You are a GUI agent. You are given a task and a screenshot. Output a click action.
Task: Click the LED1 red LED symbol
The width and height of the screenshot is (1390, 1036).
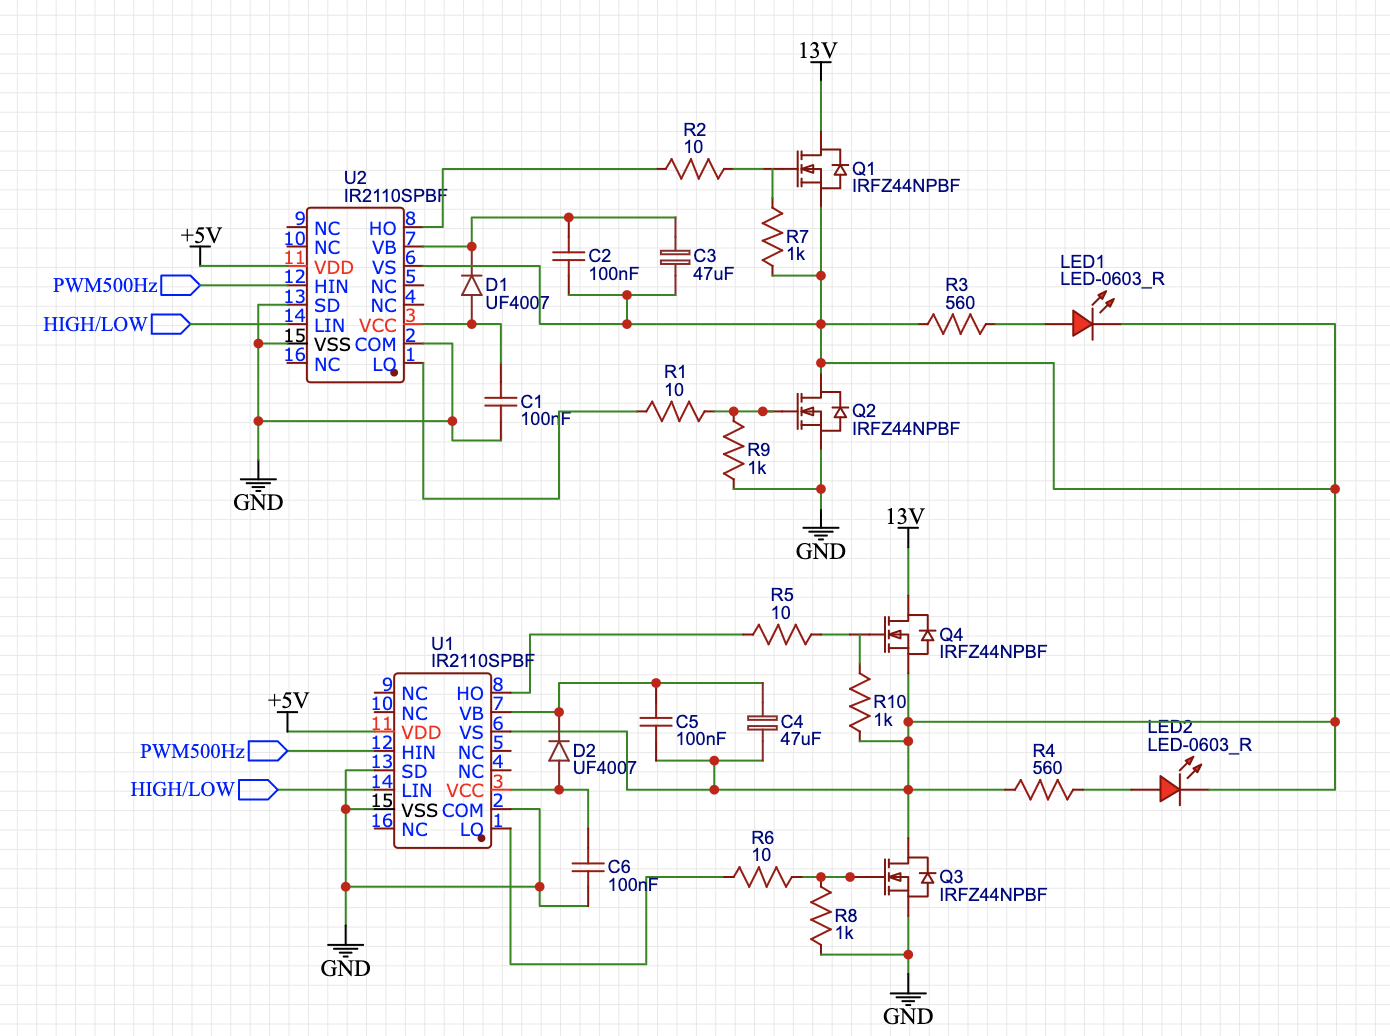pyautogui.click(x=1085, y=322)
